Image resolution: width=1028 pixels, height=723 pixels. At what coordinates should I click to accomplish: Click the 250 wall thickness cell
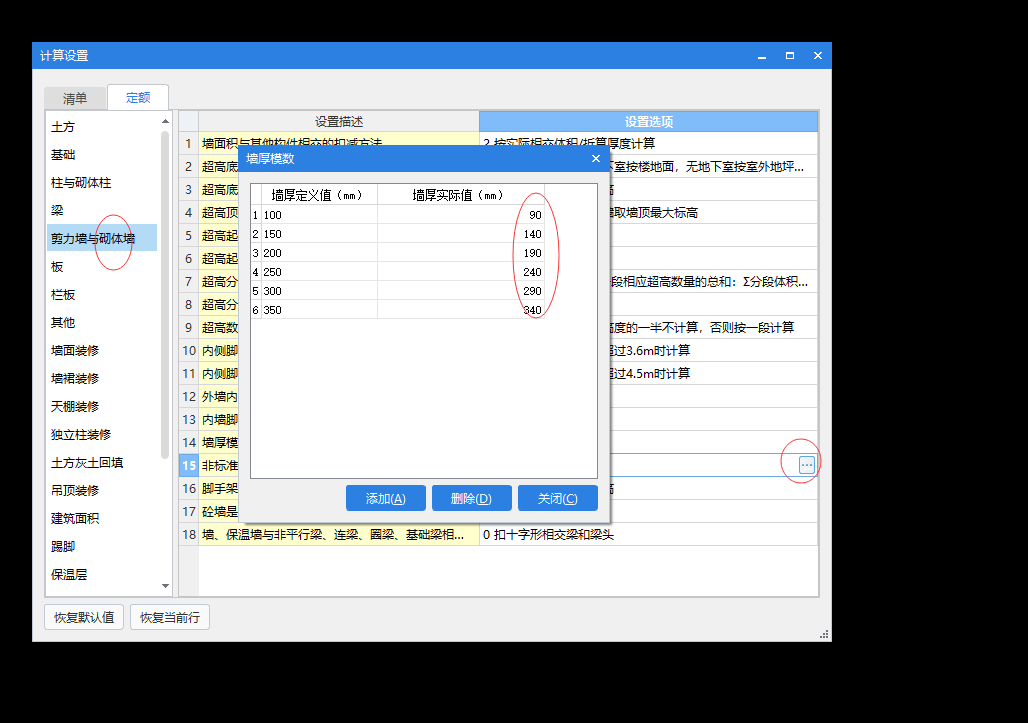319,272
